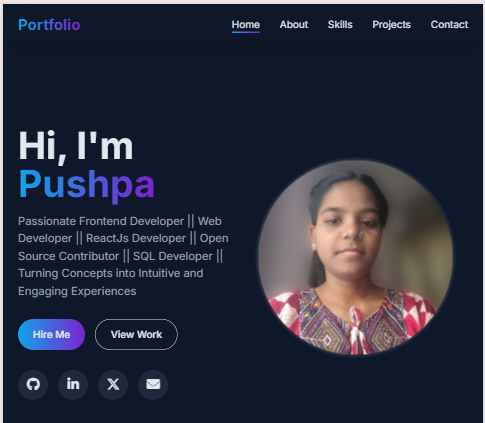This screenshot has height=423, width=485.
Task: Click the View Work outlined button
Action: (x=136, y=334)
